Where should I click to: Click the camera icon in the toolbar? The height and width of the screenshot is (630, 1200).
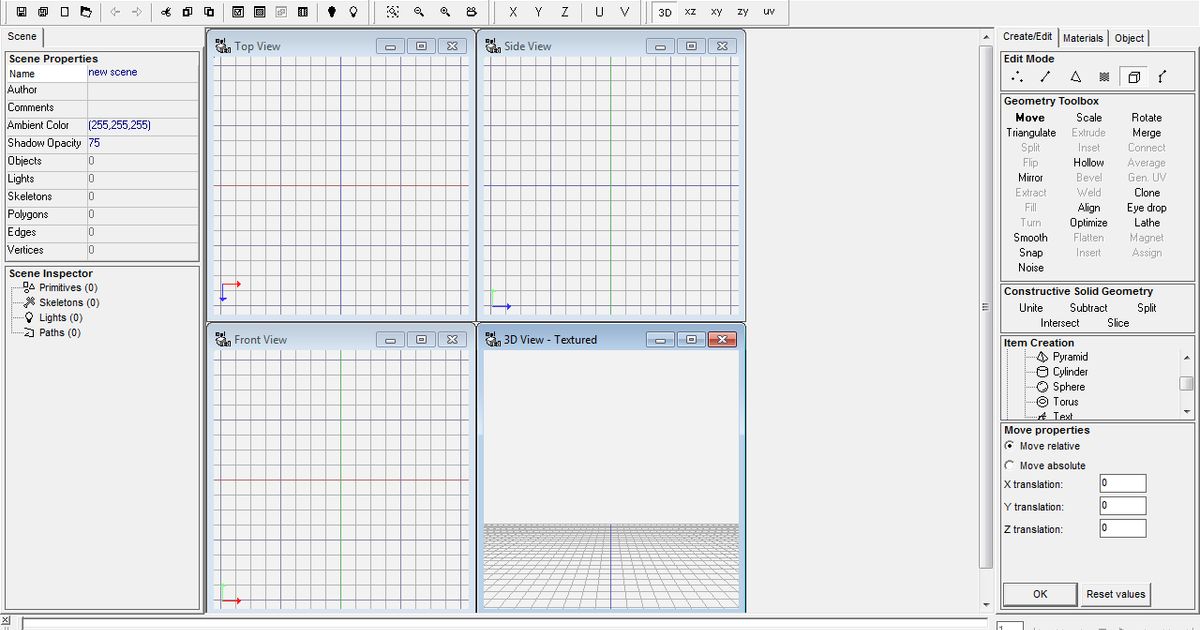pyautogui.click(x=471, y=12)
